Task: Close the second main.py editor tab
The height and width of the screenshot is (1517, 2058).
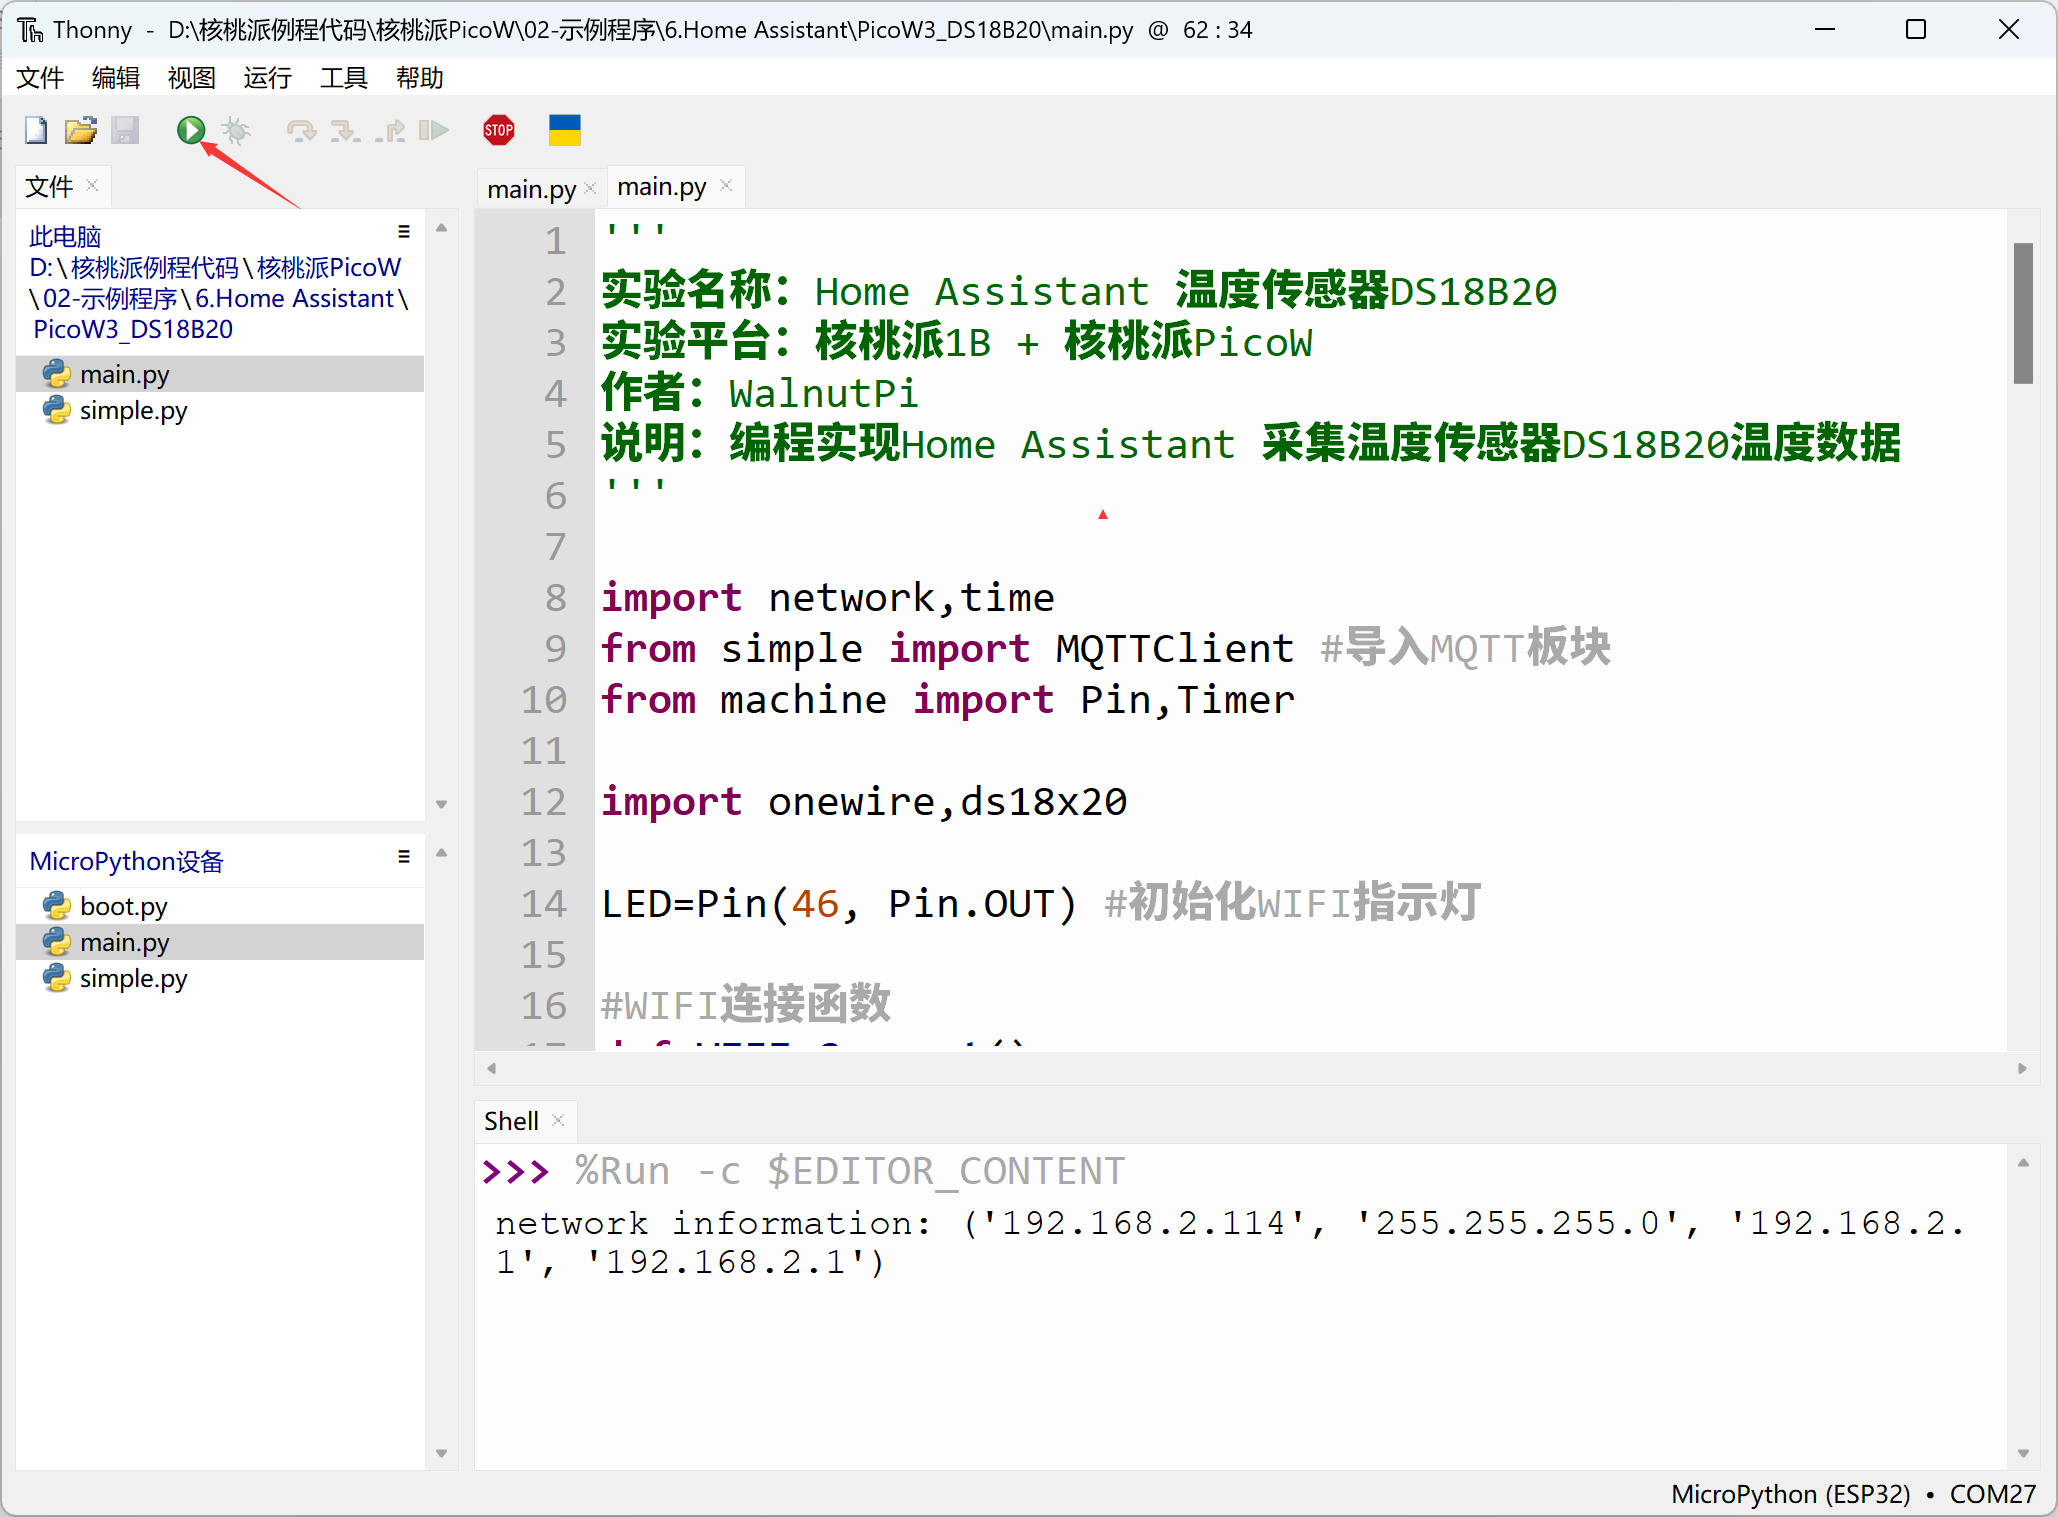Action: [726, 185]
